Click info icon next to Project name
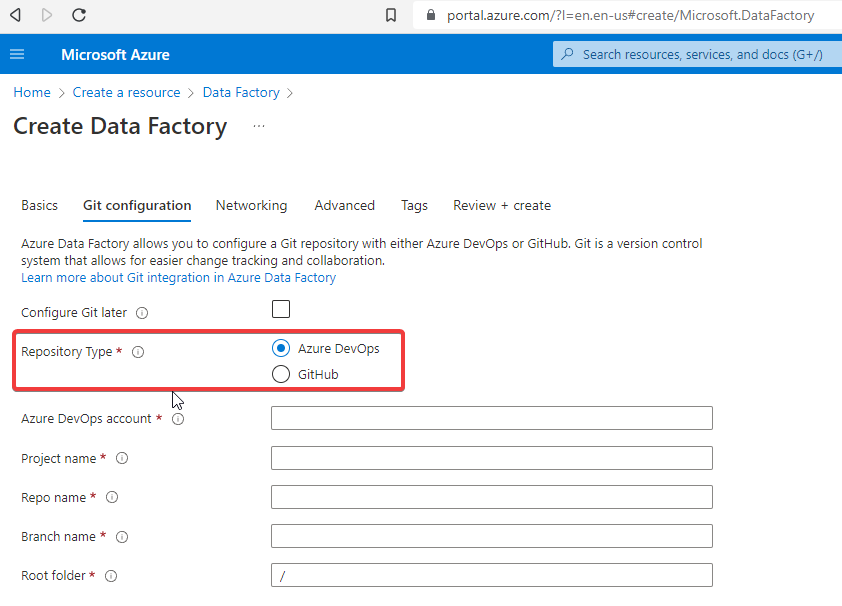This screenshot has height=606, width=842. 122,458
